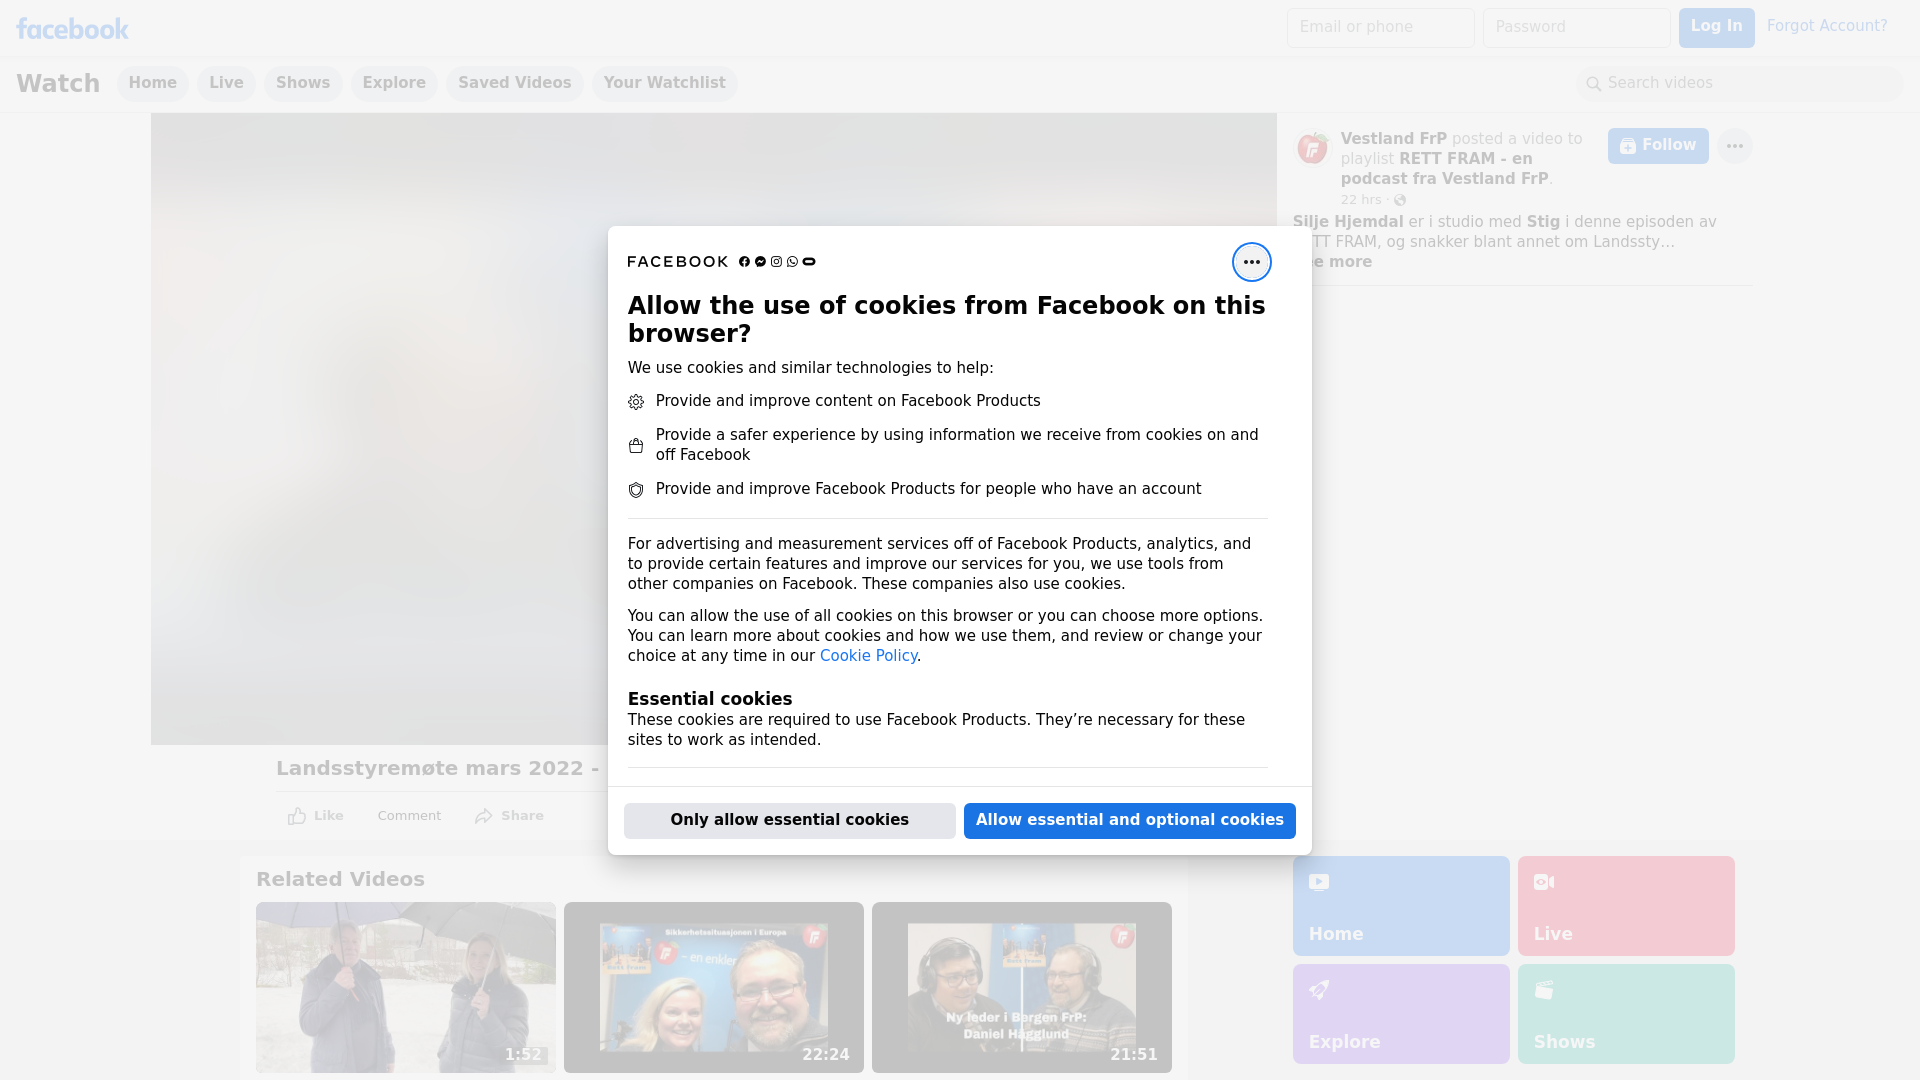Click the Stig name link
The width and height of the screenshot is (1920, 1080).
(1543, 222)
